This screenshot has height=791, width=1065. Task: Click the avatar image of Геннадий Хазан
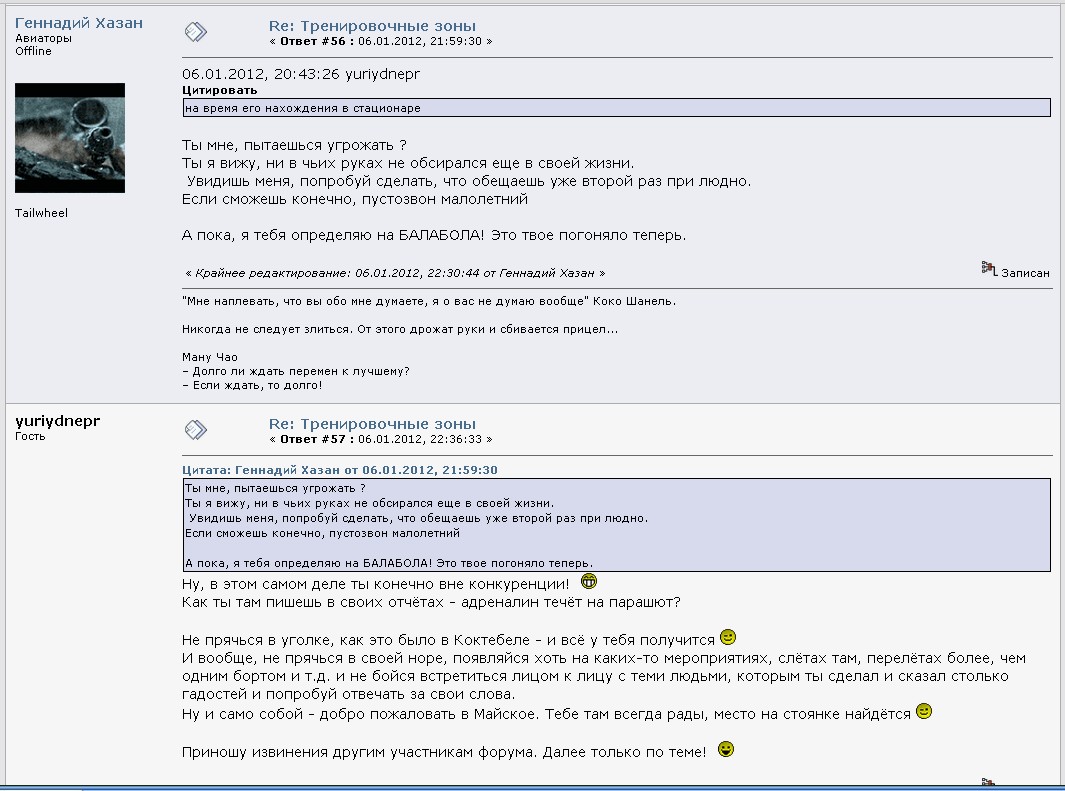pyautogui.click(x=70, y=138)
